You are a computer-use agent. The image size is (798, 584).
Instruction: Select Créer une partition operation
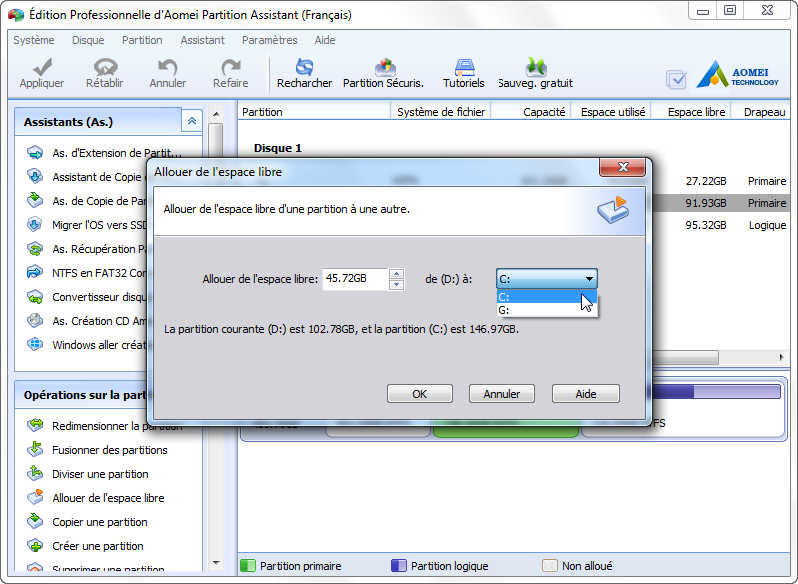[x=85, y=546]
